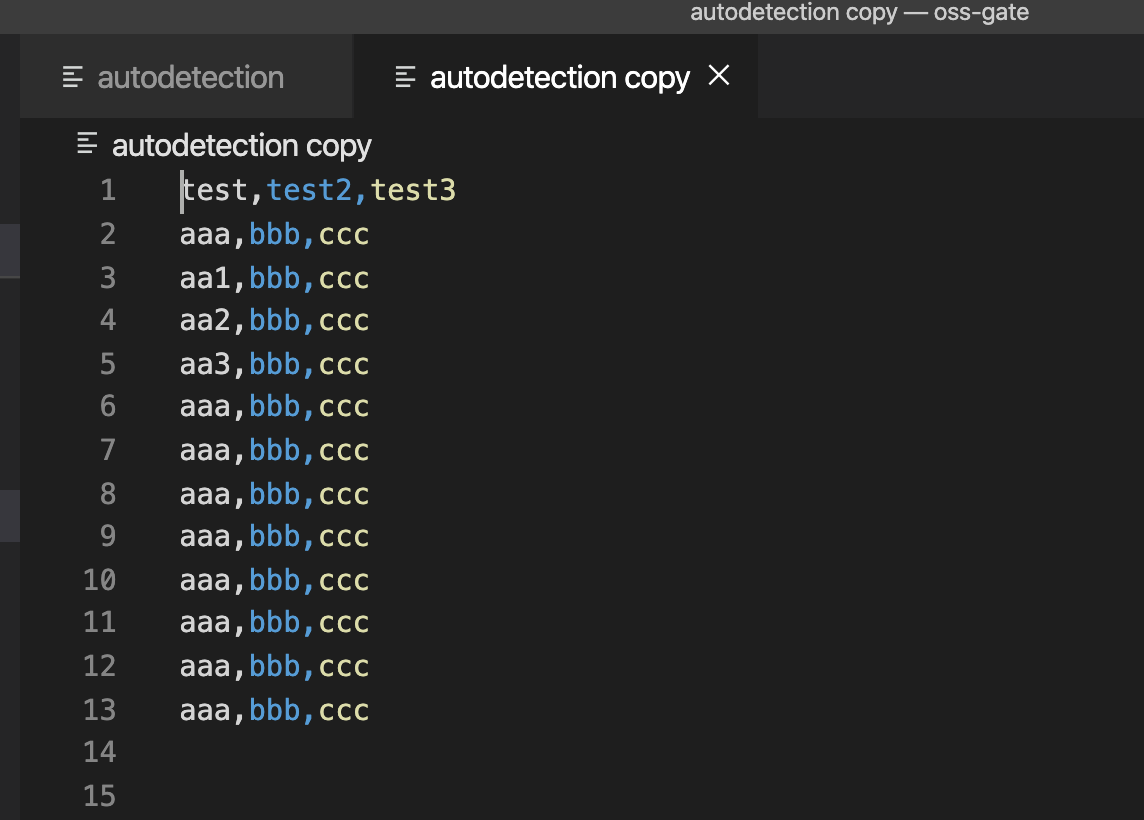The width and height of the screenshot is (1144, 820).
Task: Click the file icon on the autodetection tab
Action: tap(71, 76)
